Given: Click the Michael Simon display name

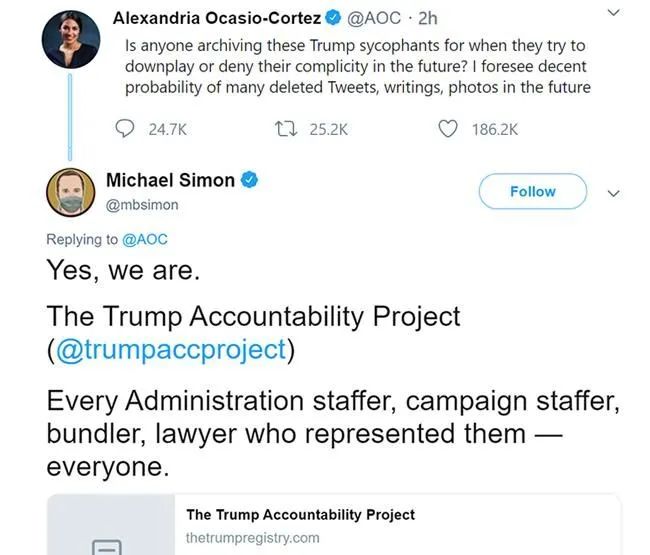Looking at the screenshot, I should tap(170, 181).
